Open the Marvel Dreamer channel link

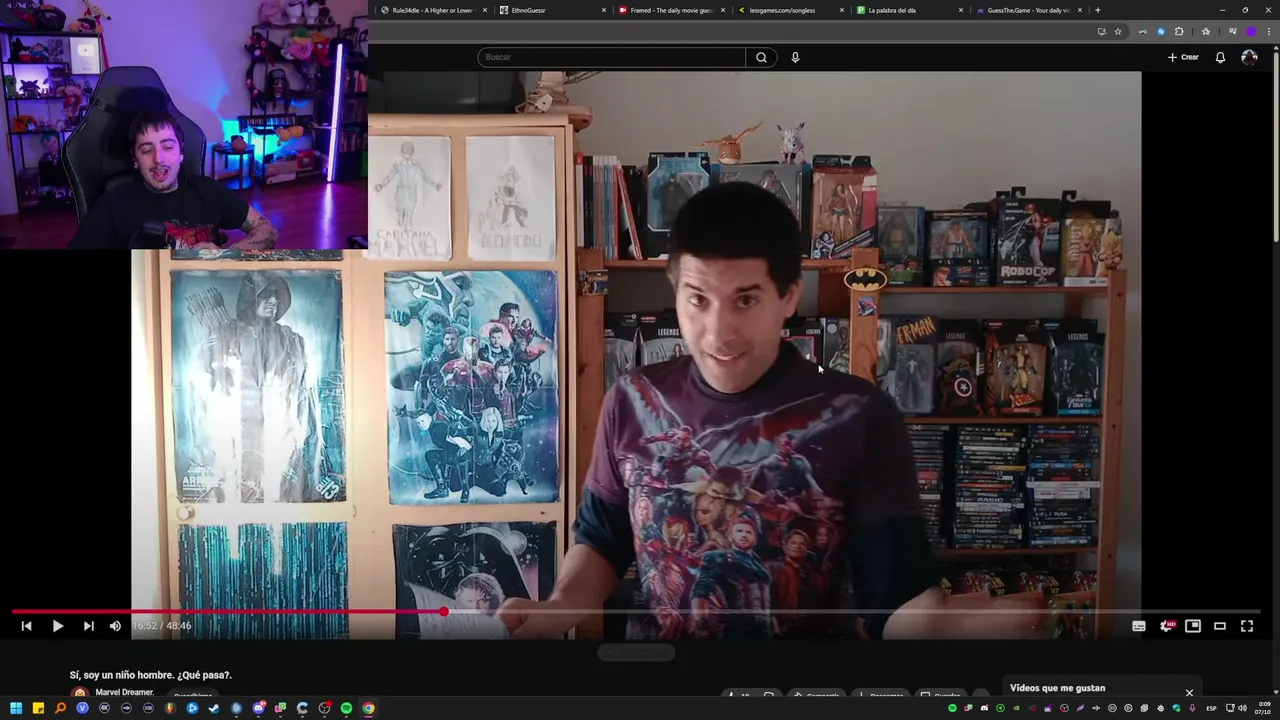point(124,692)
